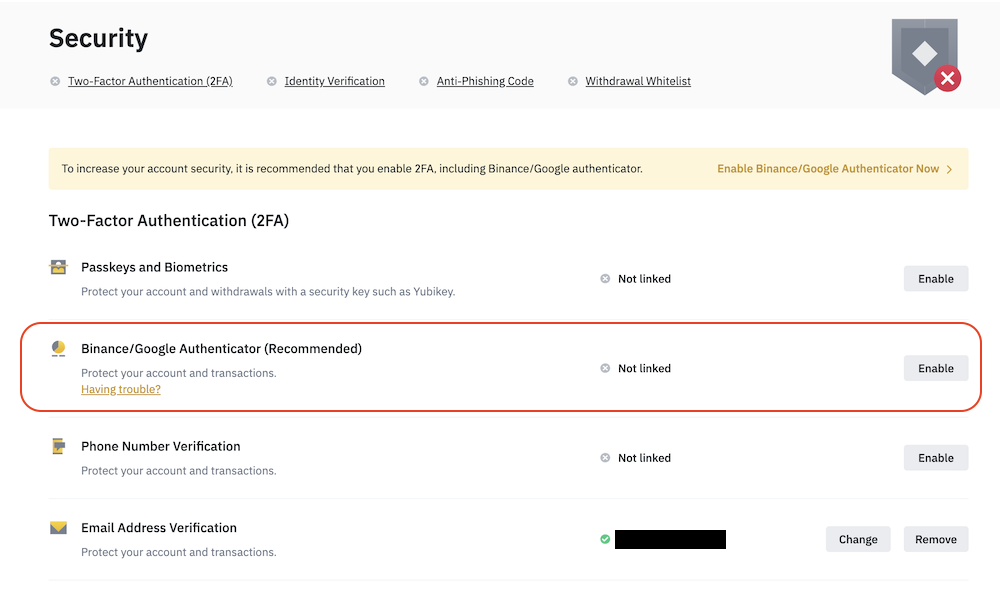Click description under Phone Number Verification title
Screen dimensions: 1000x594
pos(179,470)
